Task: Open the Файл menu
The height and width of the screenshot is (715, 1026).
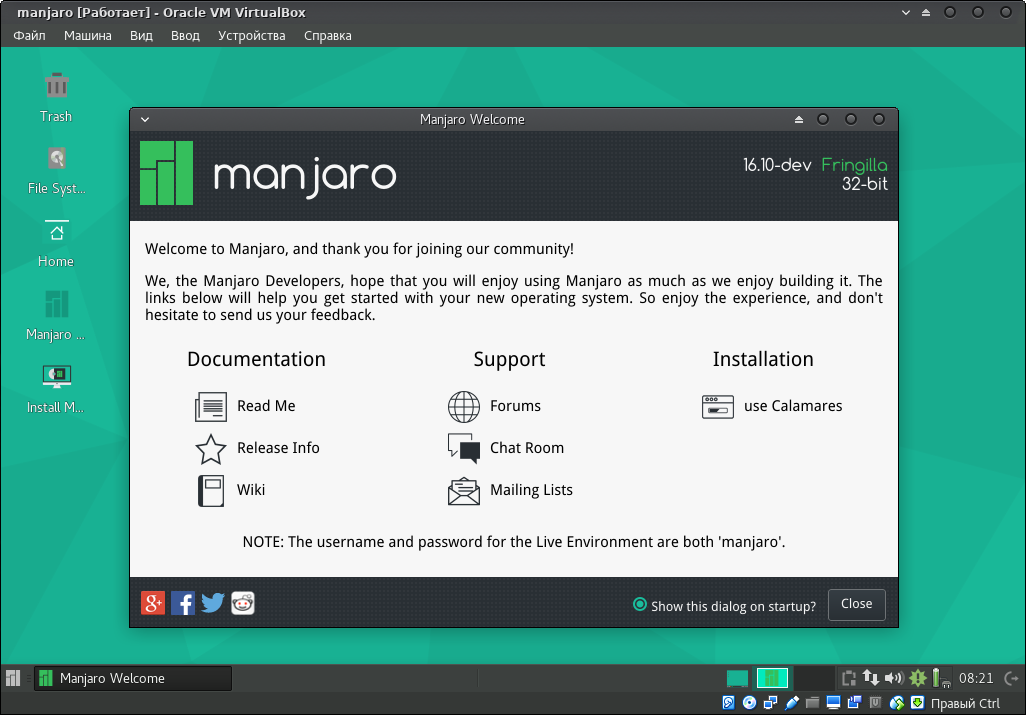Action: [x=29, y=36]
